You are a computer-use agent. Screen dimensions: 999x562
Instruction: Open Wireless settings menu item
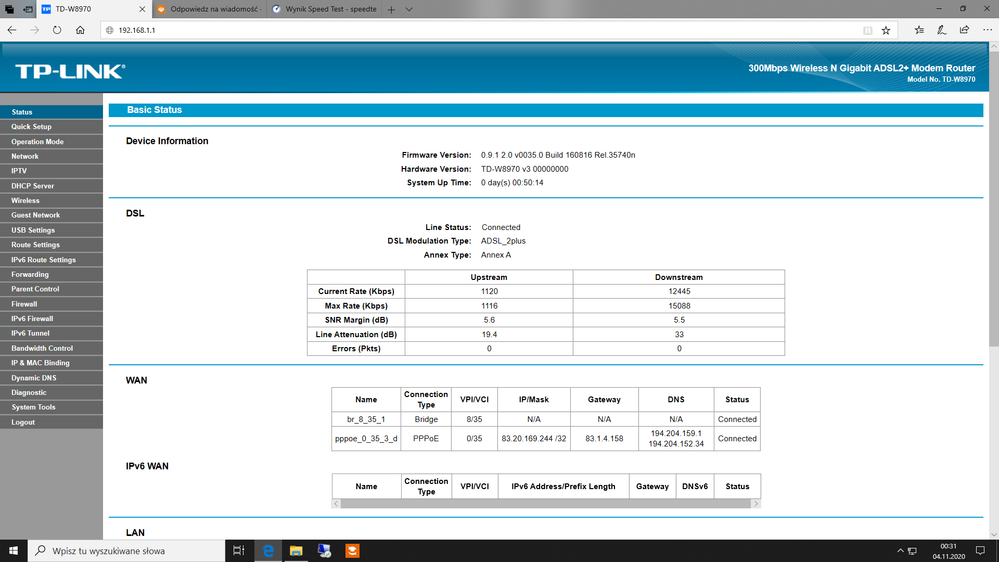point(51,201)
